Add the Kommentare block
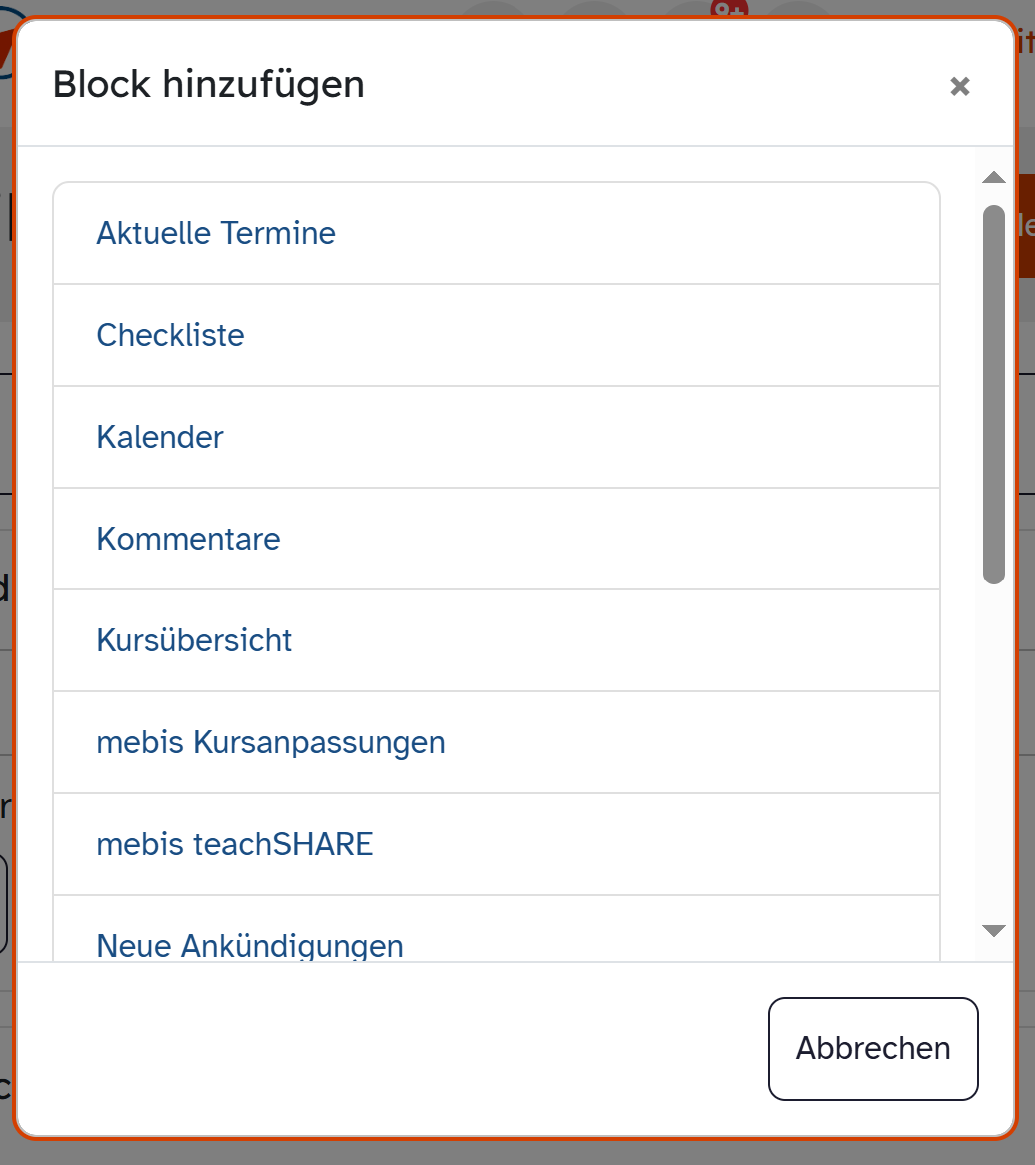 click(188, 540)
